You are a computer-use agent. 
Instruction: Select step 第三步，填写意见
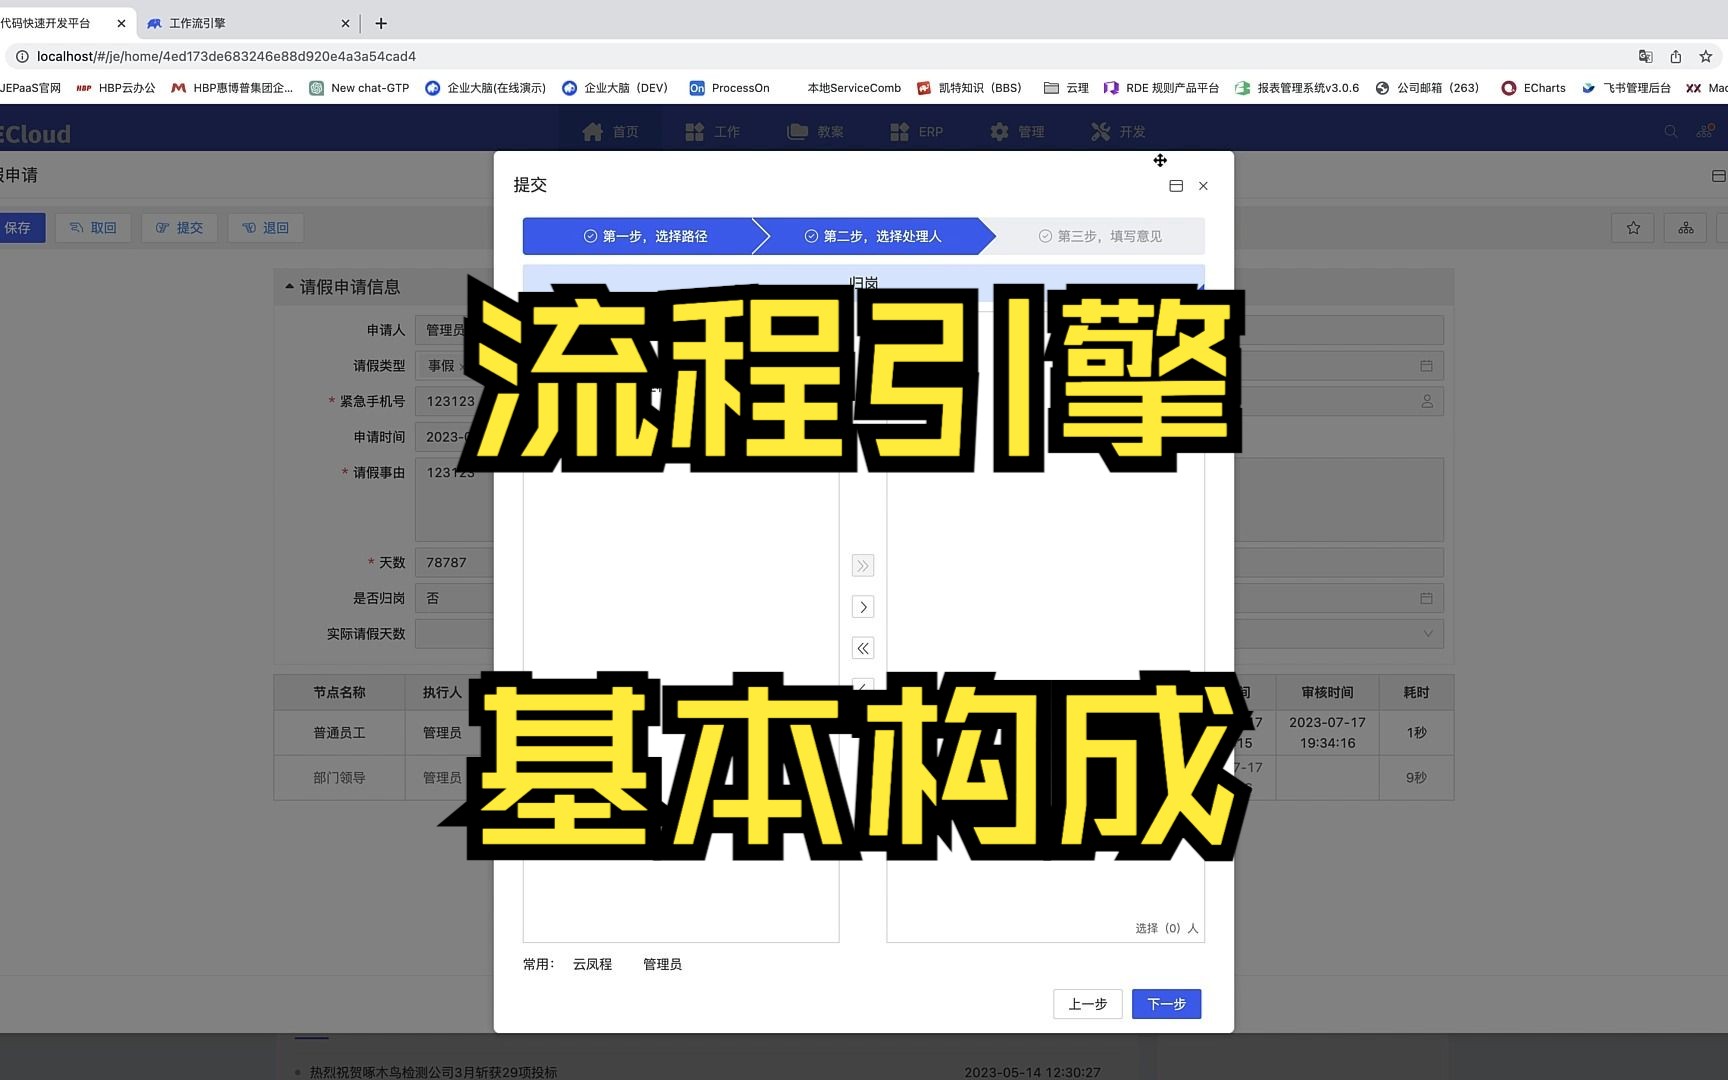pyautogui.click(x=1100, y=236)
